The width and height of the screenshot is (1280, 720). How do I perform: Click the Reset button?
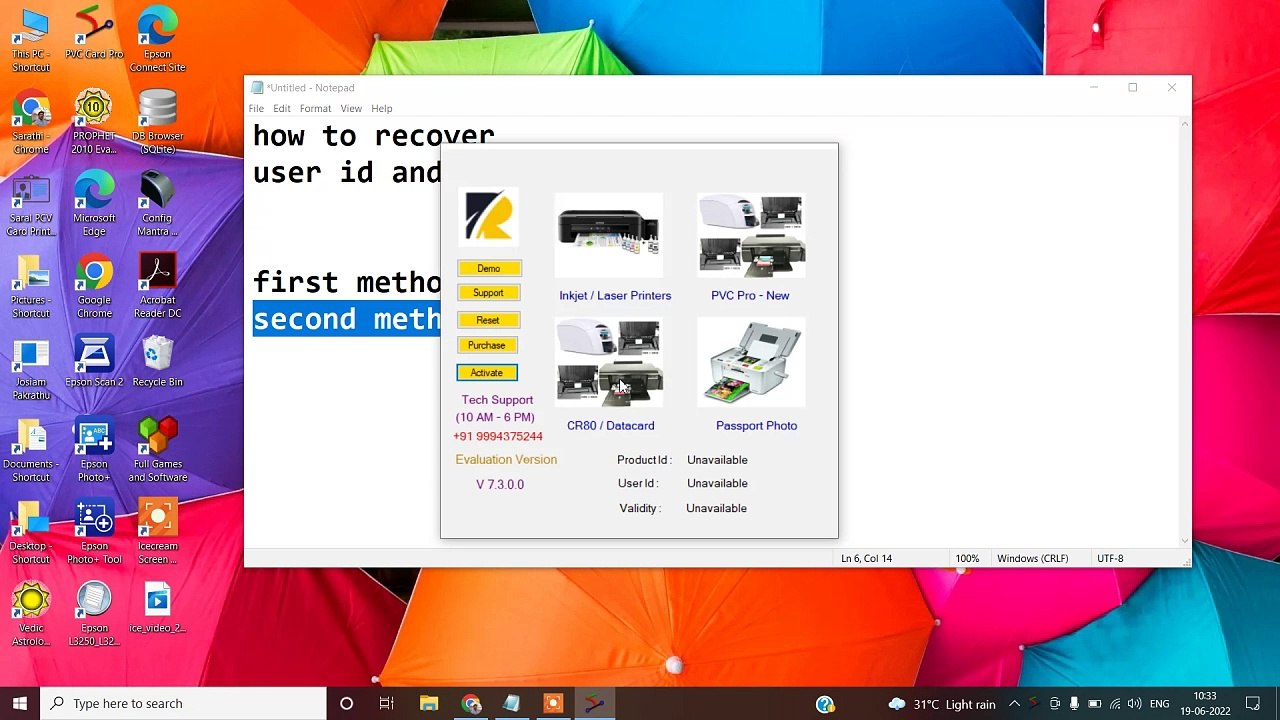tap(488, 320)
